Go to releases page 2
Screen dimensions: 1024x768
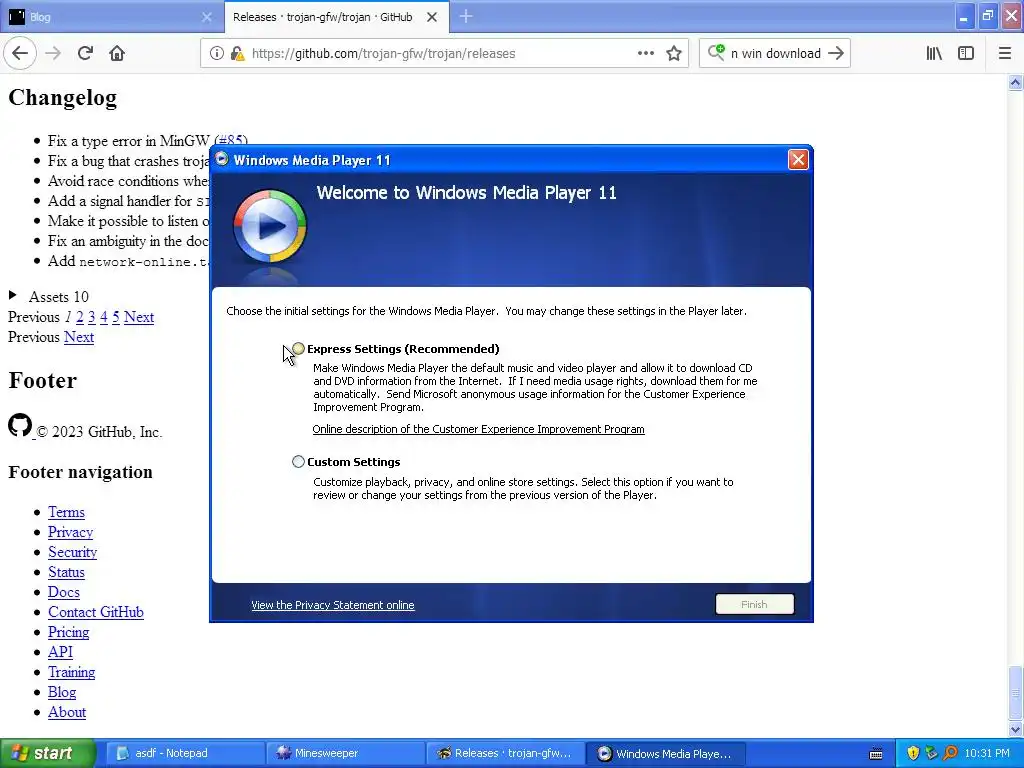(80, 317)
